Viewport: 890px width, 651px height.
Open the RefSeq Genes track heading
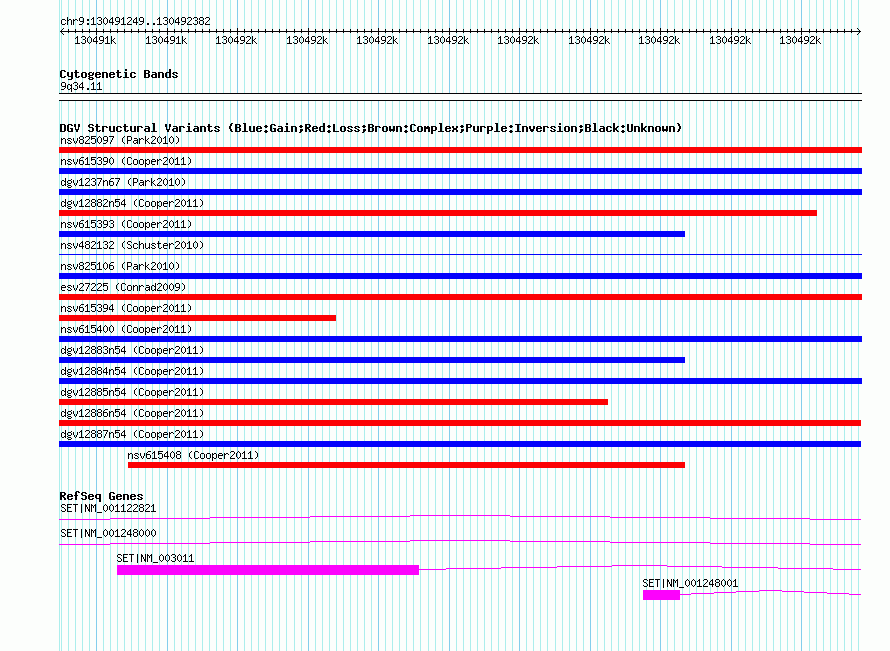pyautogui.click(x=101, y=495)
